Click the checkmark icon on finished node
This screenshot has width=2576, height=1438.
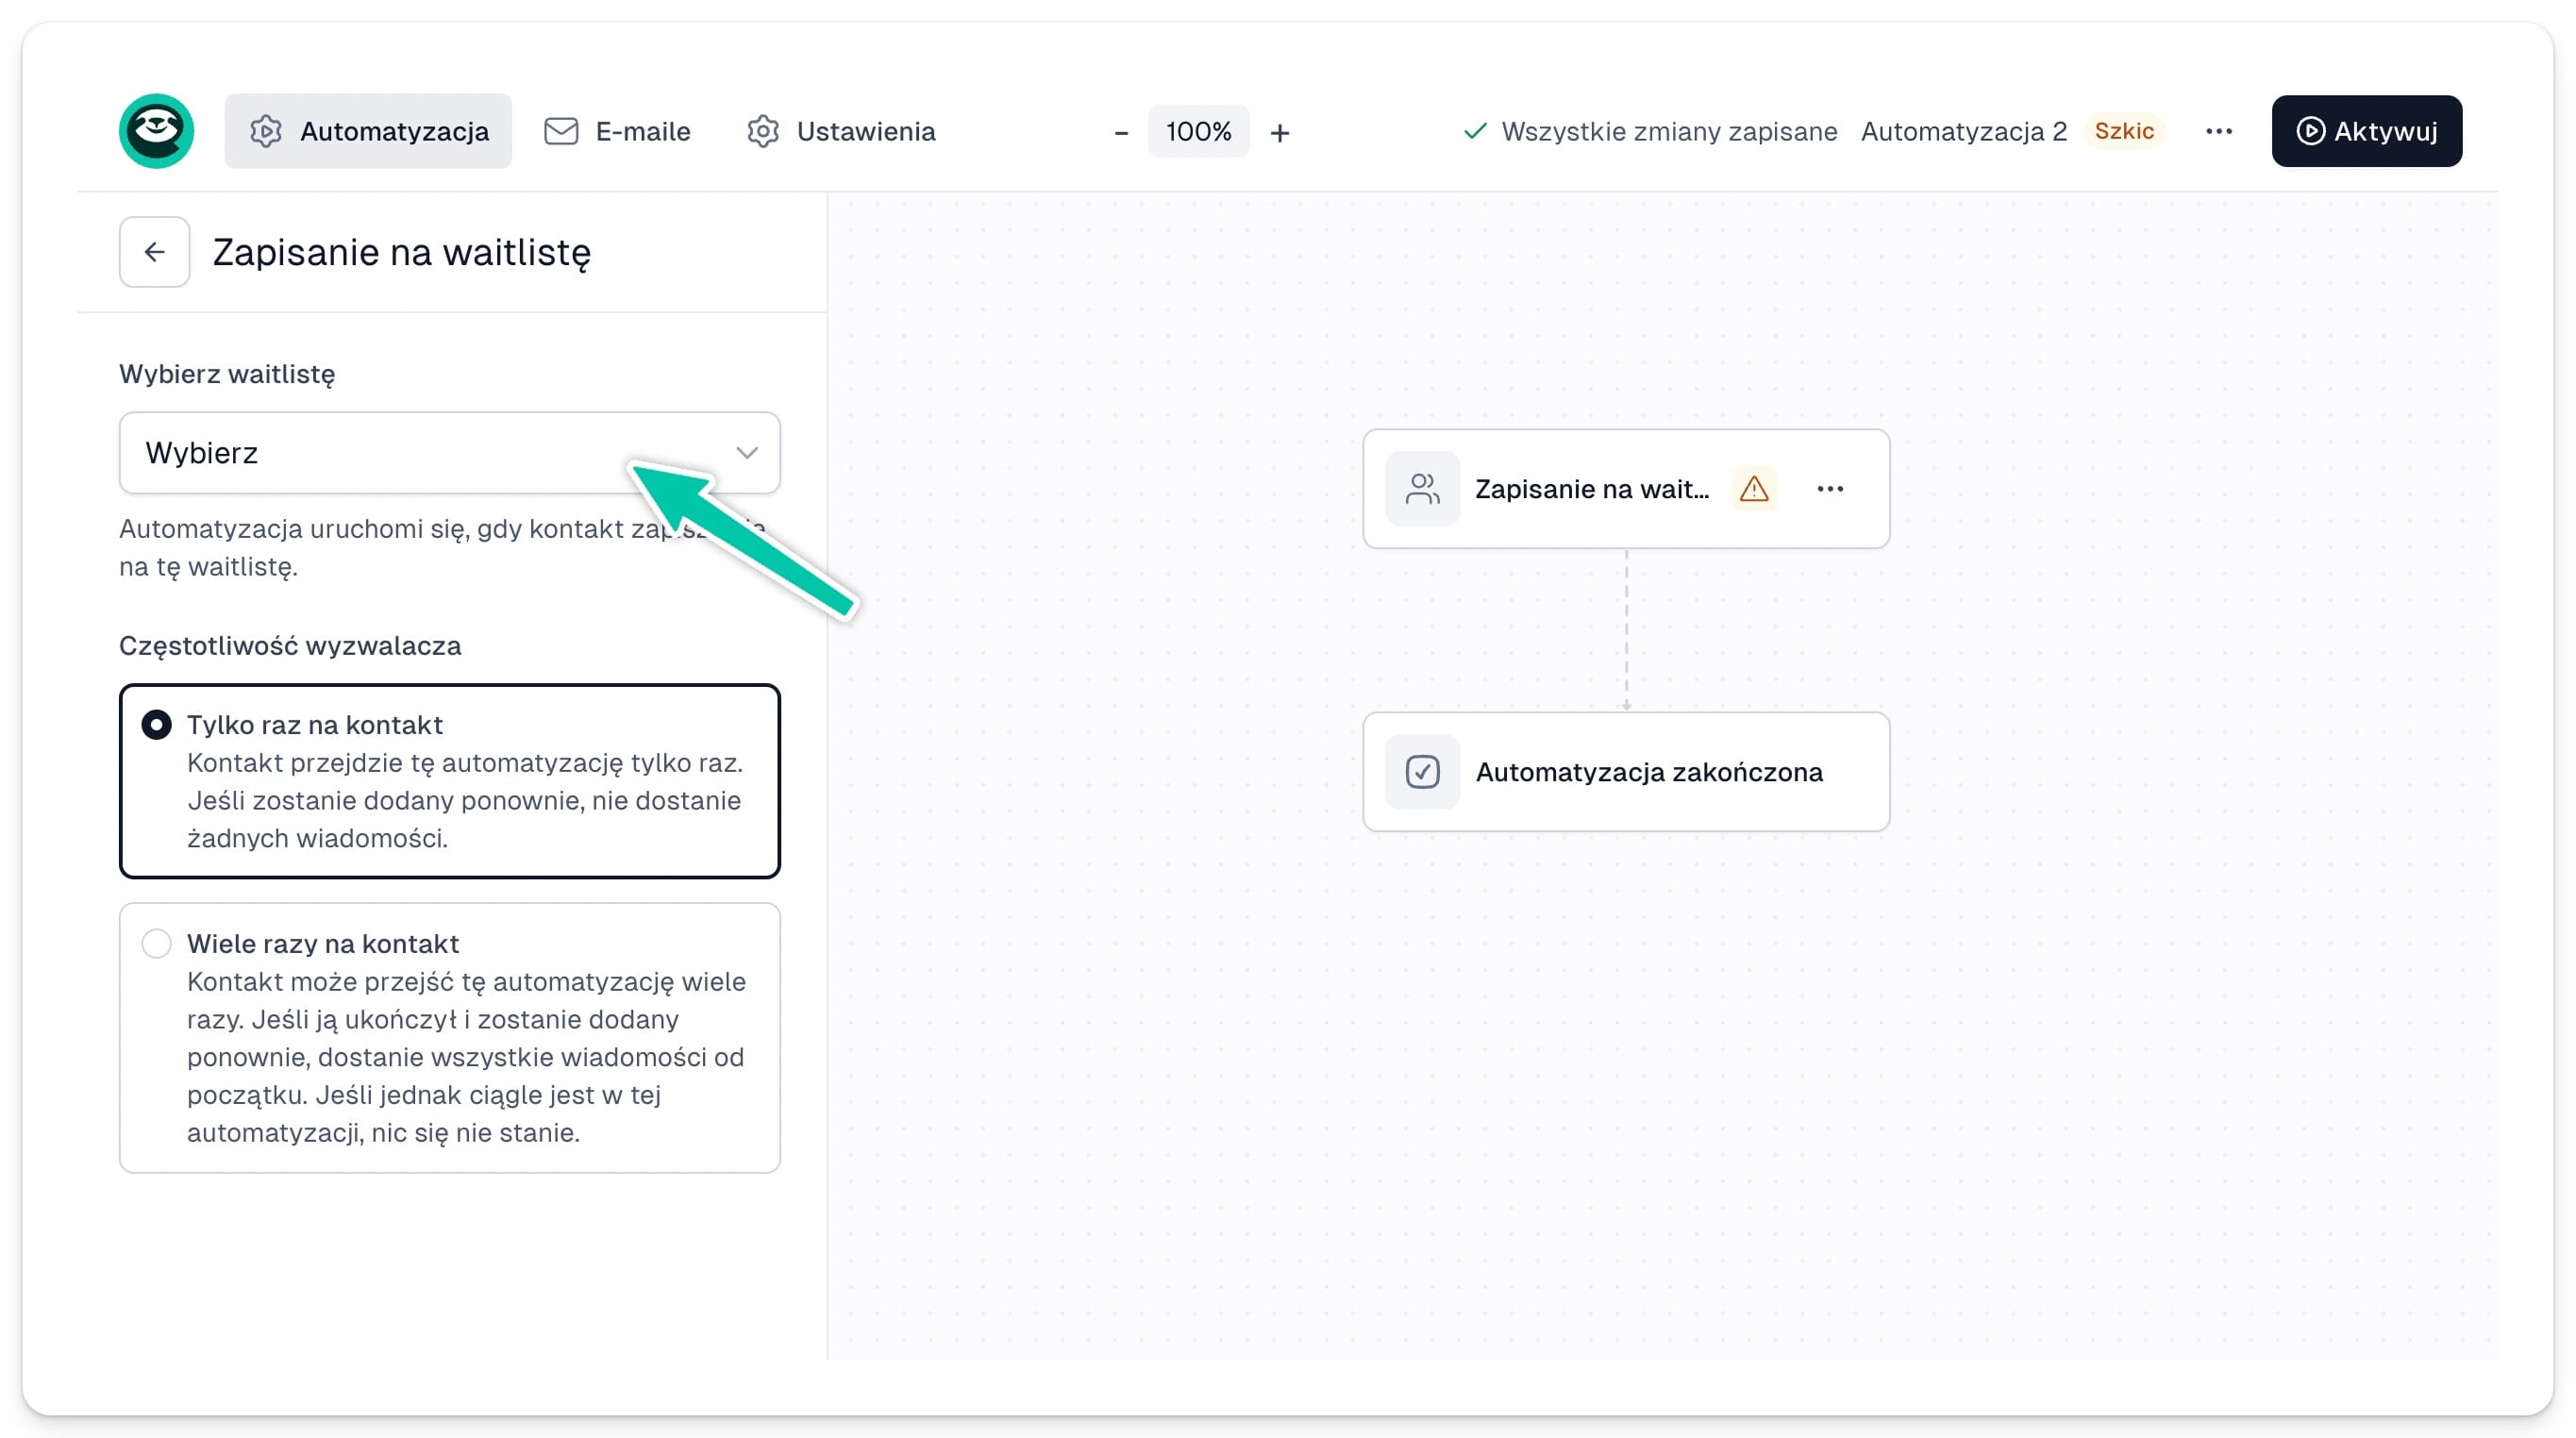[1422, 771]
